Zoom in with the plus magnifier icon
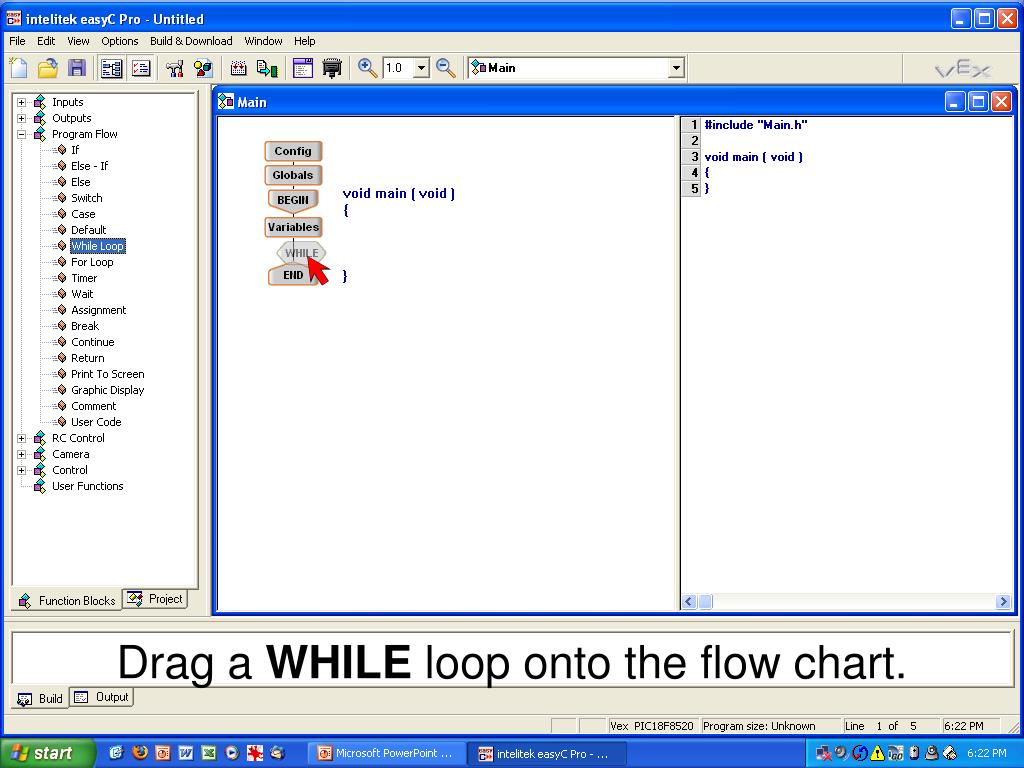 368,67
